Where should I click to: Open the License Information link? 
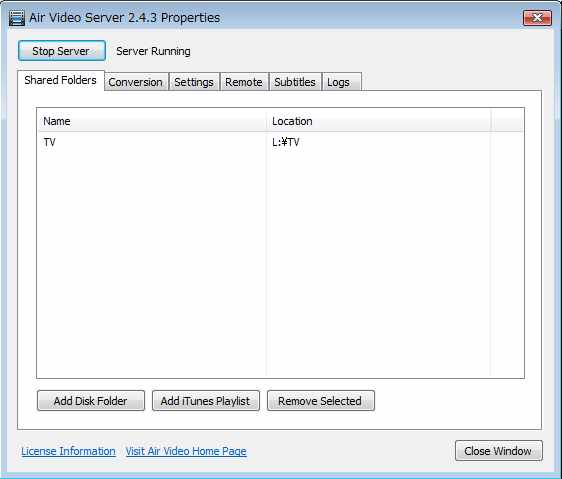click(x=68, y=451)
